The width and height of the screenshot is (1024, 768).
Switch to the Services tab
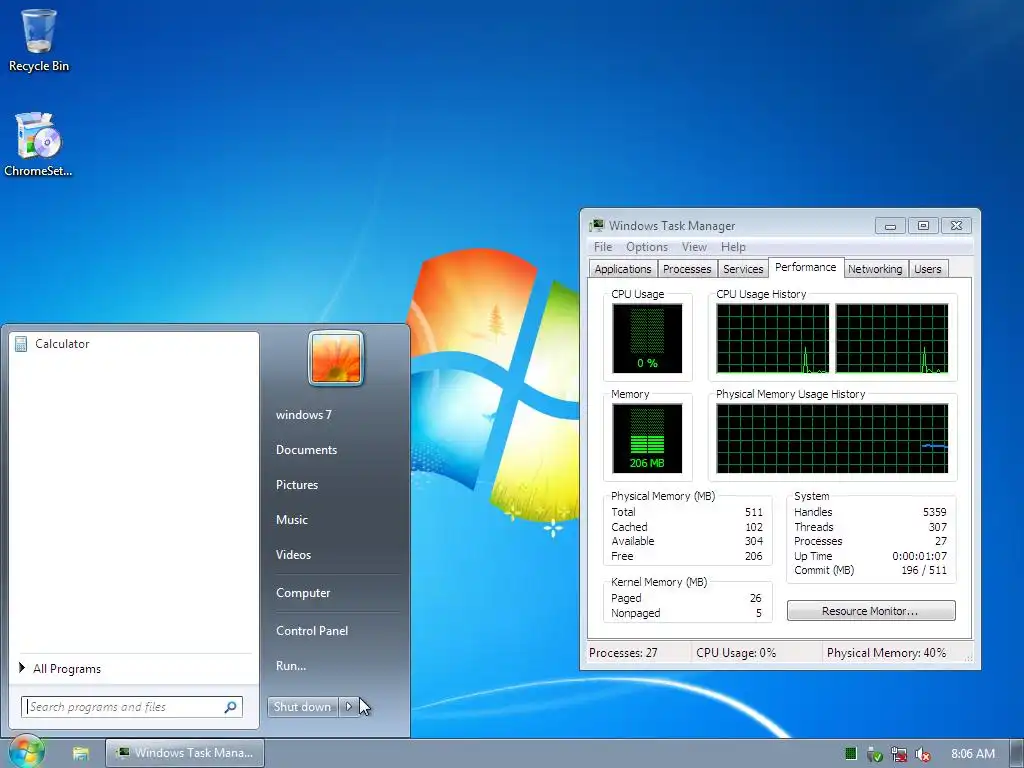[743, 269]
